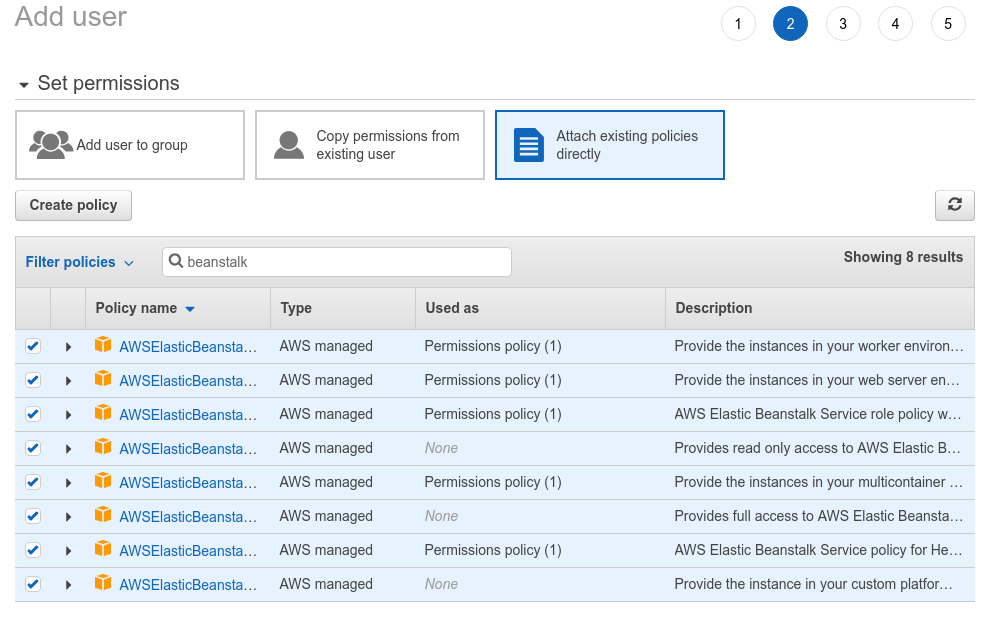Open the policy link in web server row

pyautogui.click(x=188, y=381)
